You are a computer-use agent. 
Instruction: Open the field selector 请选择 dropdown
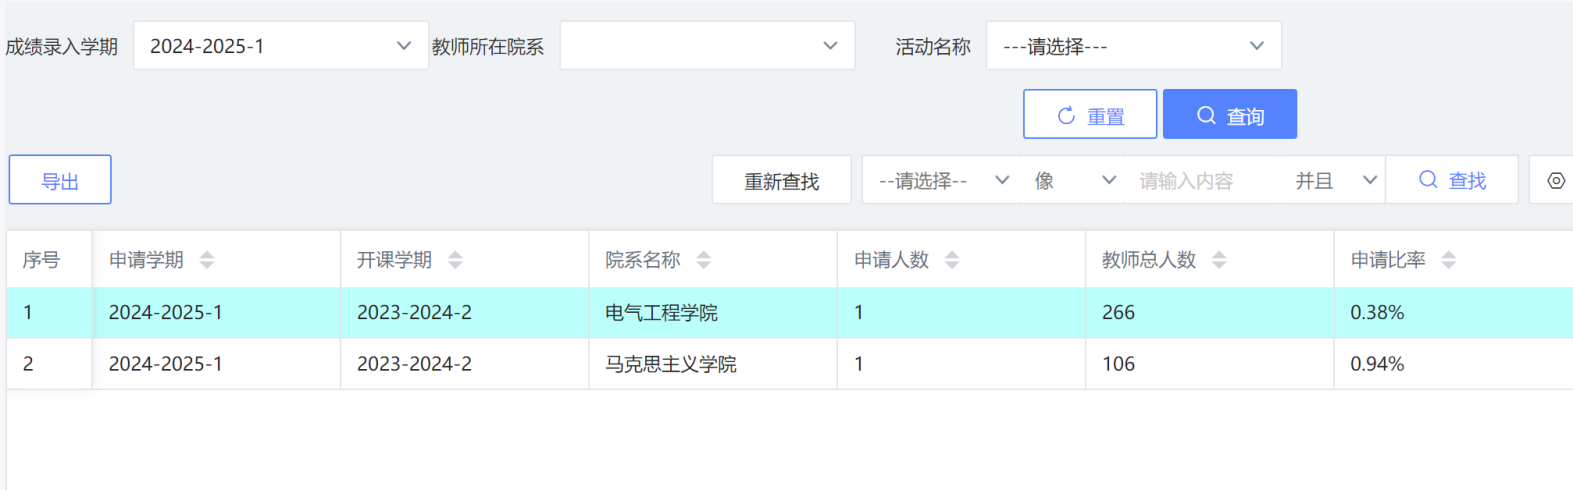[941, 181]
